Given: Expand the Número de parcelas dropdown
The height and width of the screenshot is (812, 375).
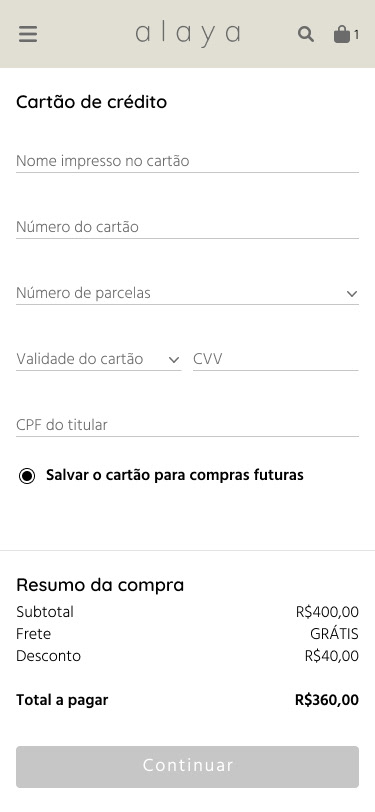Looking at the screenshot, I should click(x=187, y=293).
